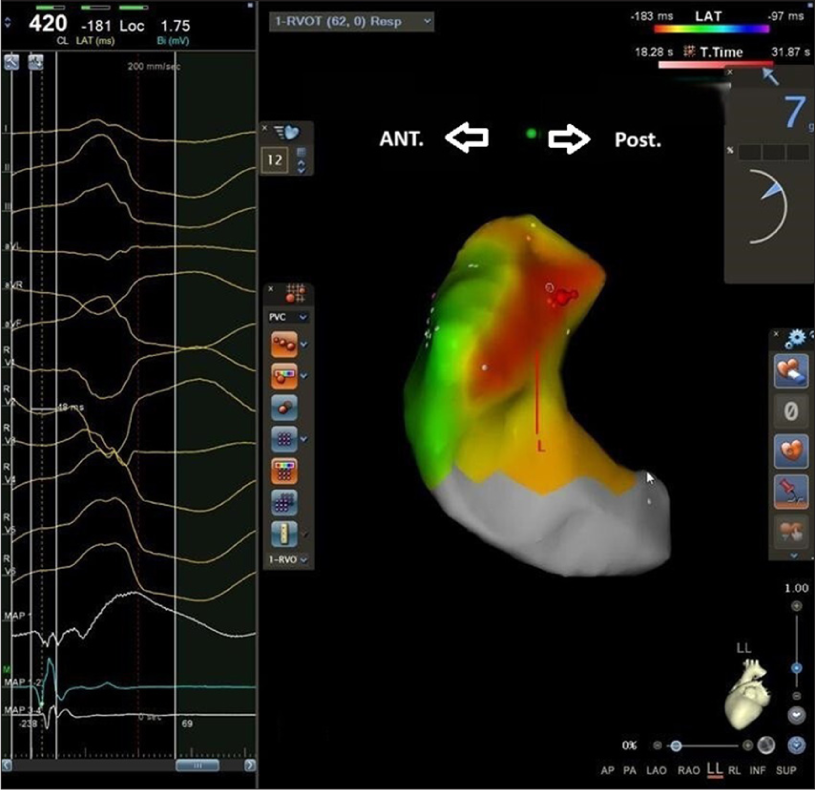This screenshot has height=790, width=815.
Task: Select the heart eraser tool
Action: coord(790,370)
